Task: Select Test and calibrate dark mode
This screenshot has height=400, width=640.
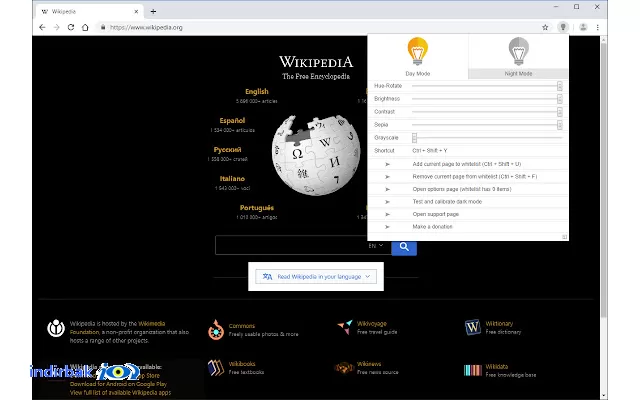Action: pyautogui.click(x=447, y=202)
